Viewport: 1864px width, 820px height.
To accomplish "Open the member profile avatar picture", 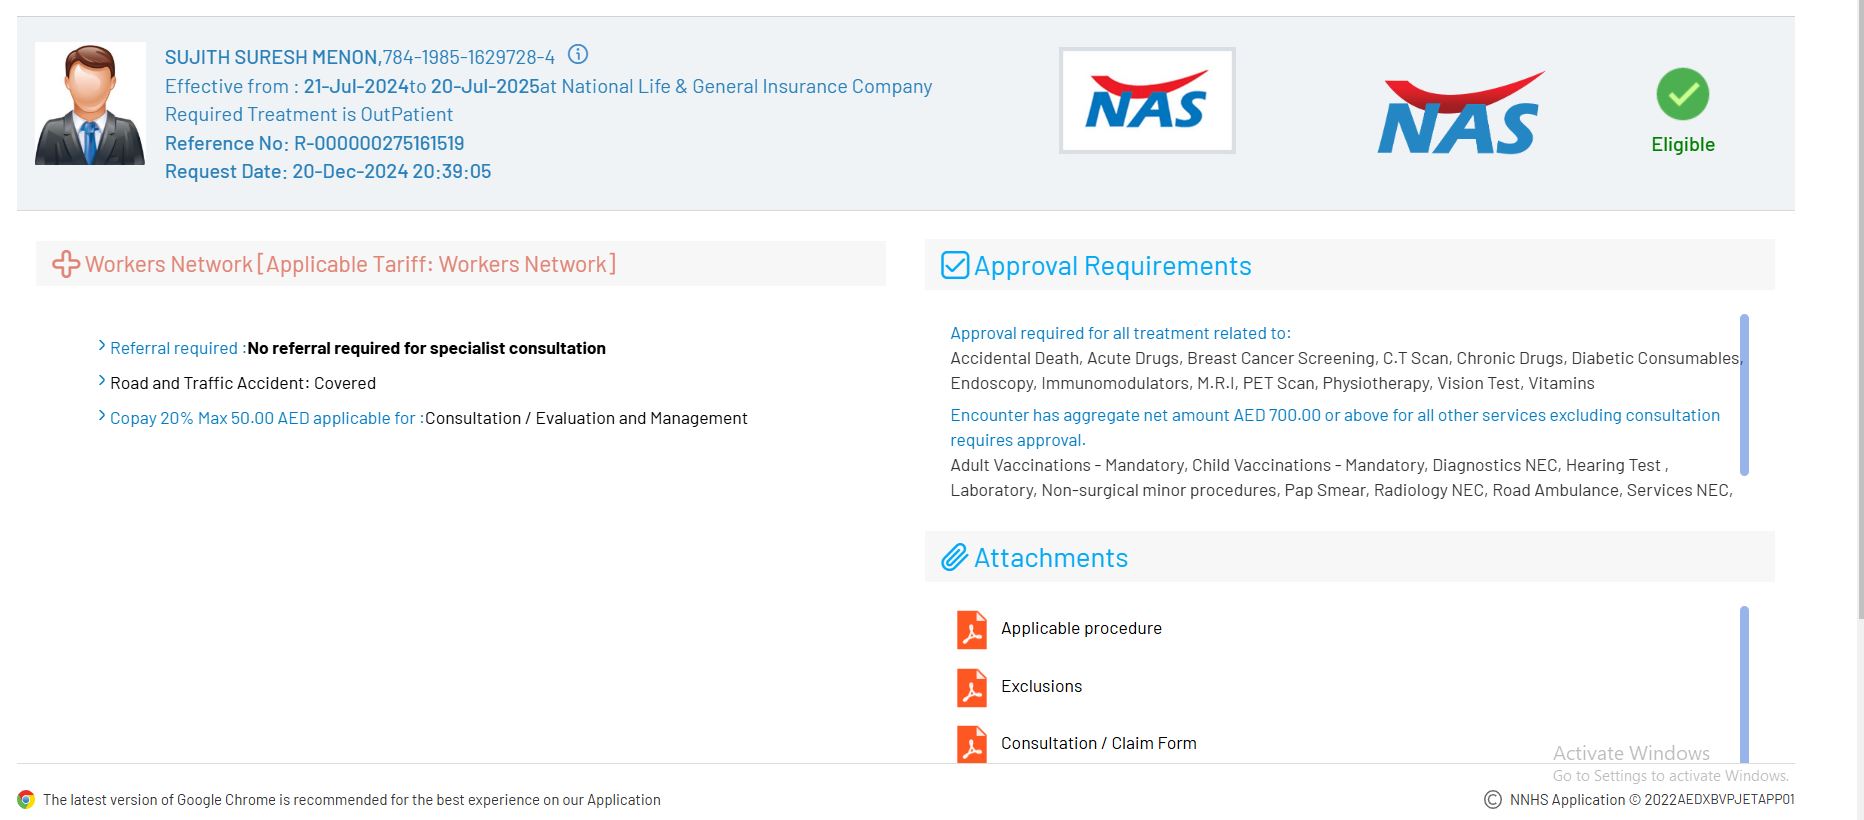I will pos(90,104).
